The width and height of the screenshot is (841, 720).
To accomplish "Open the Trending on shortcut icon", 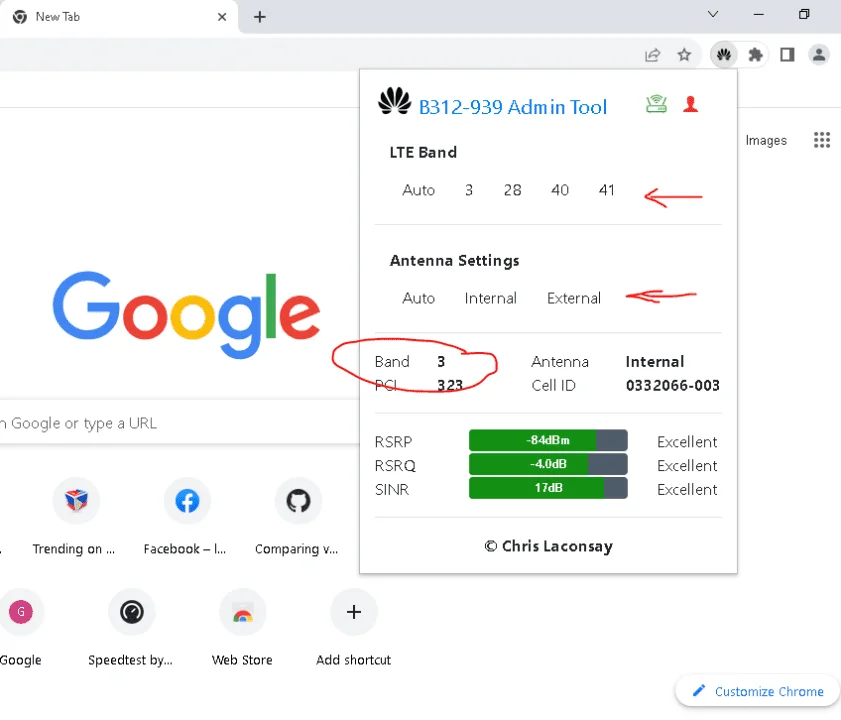I will [x=76, y=501].
